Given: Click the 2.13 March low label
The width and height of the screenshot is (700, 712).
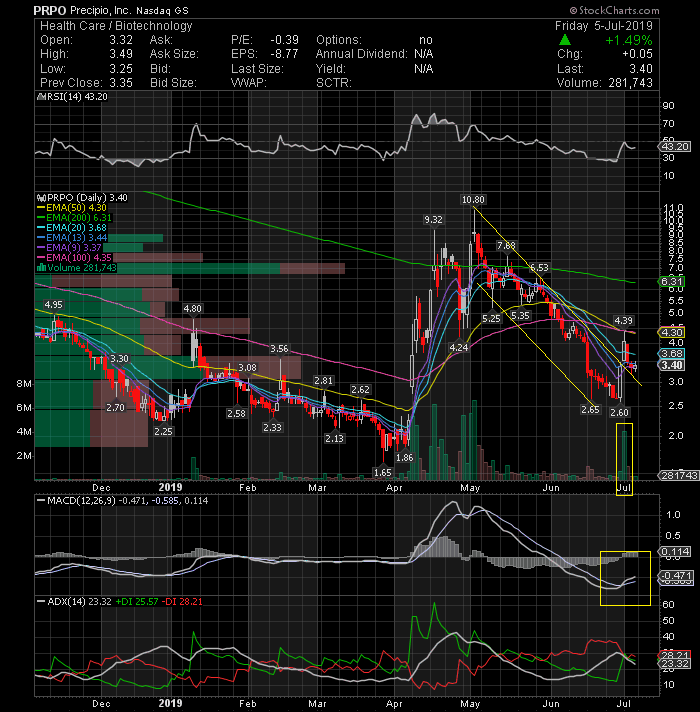Looking at the screenshot, I should click(x=335, y=439).
